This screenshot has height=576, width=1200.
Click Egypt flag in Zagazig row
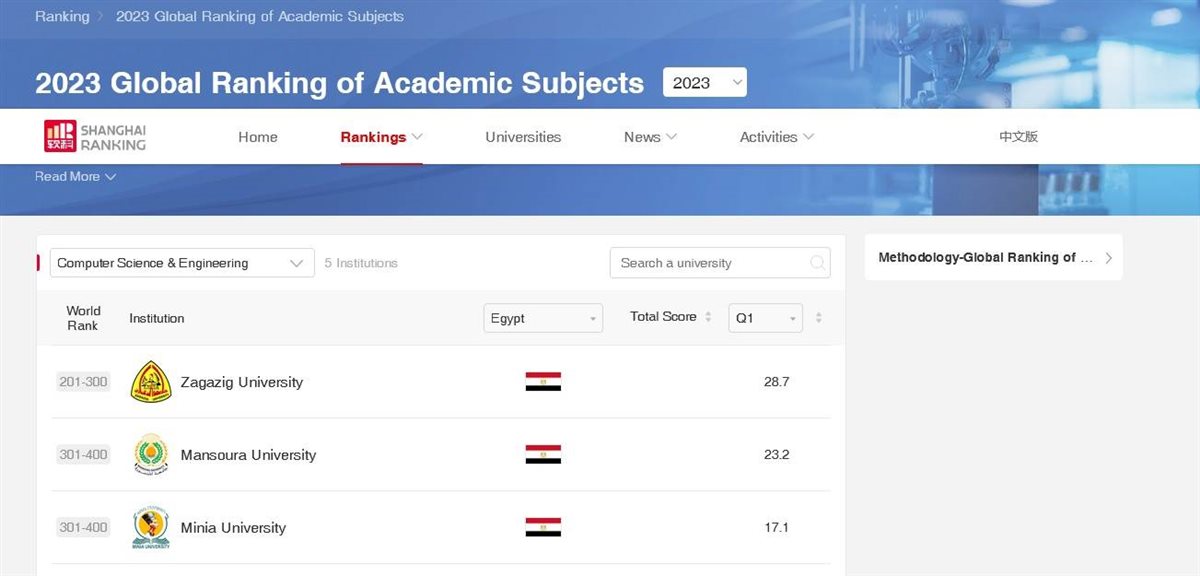(543, 382)
